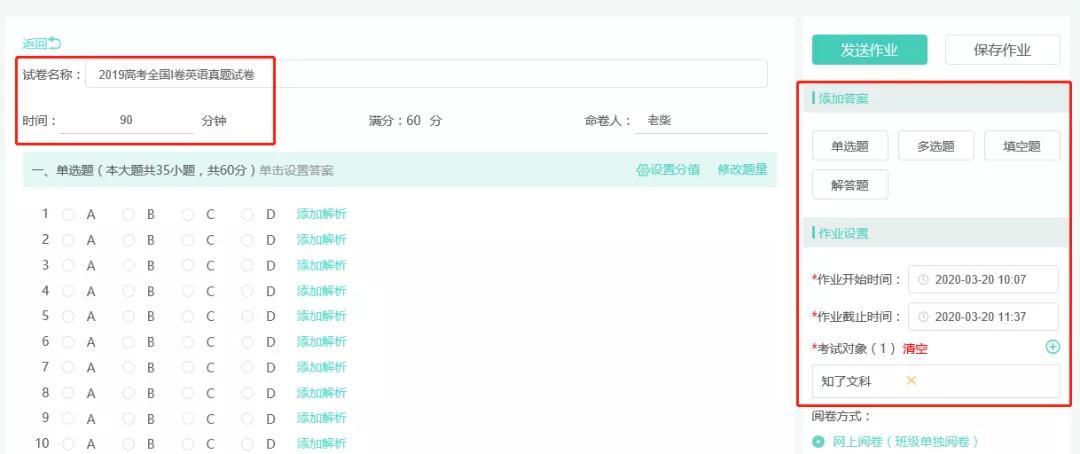Click the 试卷名称 input field
Image resolution: width=1080 pixels, height=454 pixels.
(x=426, y=74)
